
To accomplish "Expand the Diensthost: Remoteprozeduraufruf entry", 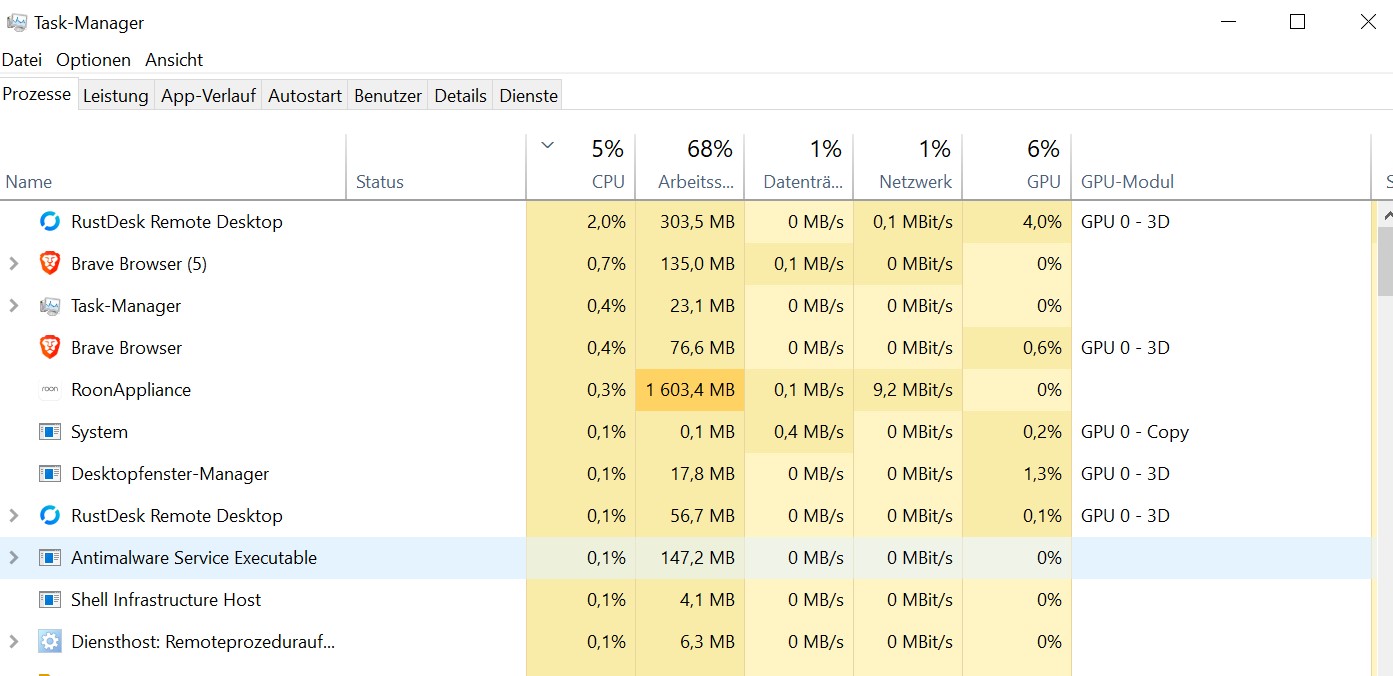I will click(14, 642).
